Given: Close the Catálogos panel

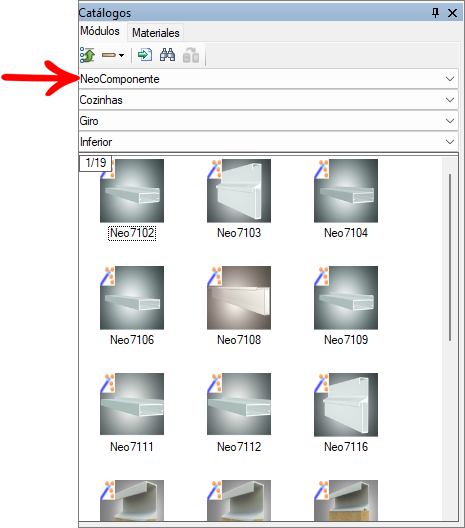Looking at the screenshot, I should [453, 13].
